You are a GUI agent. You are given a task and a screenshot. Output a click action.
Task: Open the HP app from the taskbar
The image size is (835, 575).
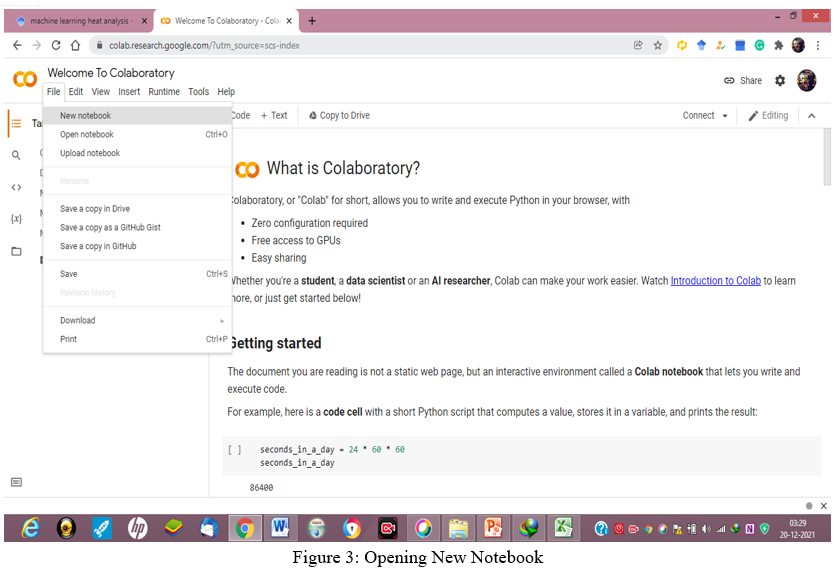[x=137, y=528]
